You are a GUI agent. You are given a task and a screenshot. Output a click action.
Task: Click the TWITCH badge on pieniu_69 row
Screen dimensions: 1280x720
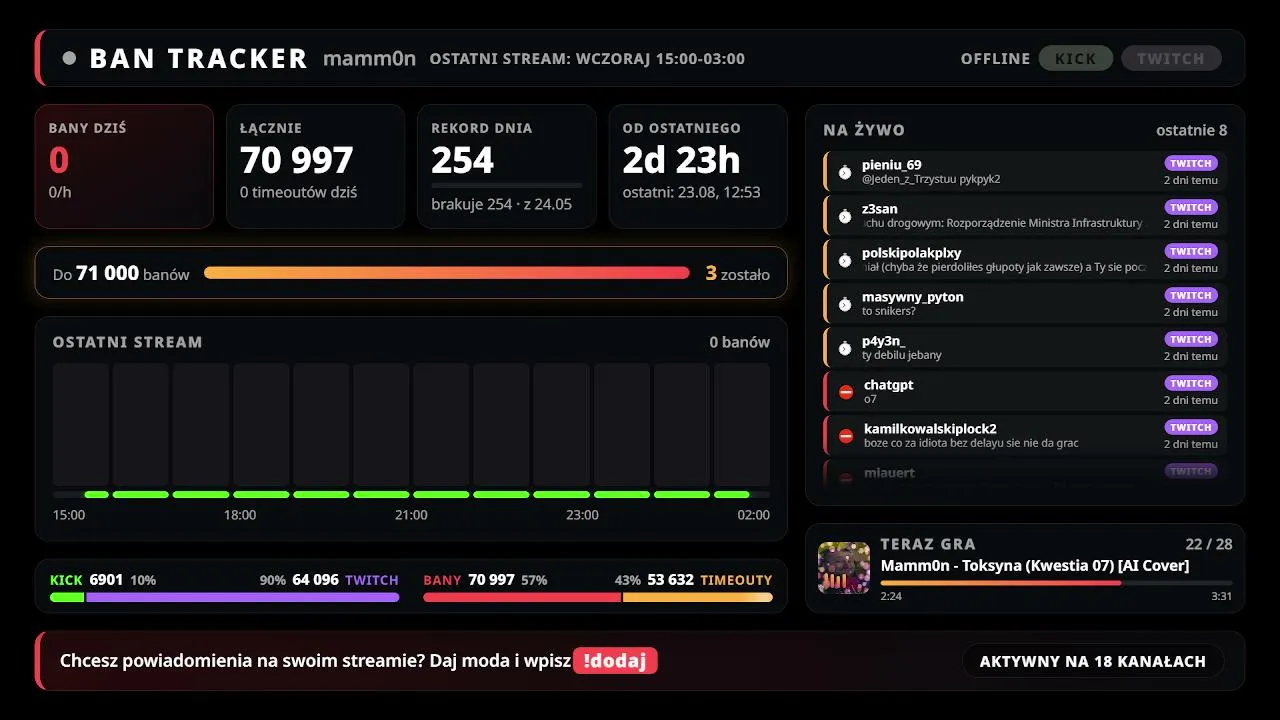pyautogui.click(x=1191, y=163)
